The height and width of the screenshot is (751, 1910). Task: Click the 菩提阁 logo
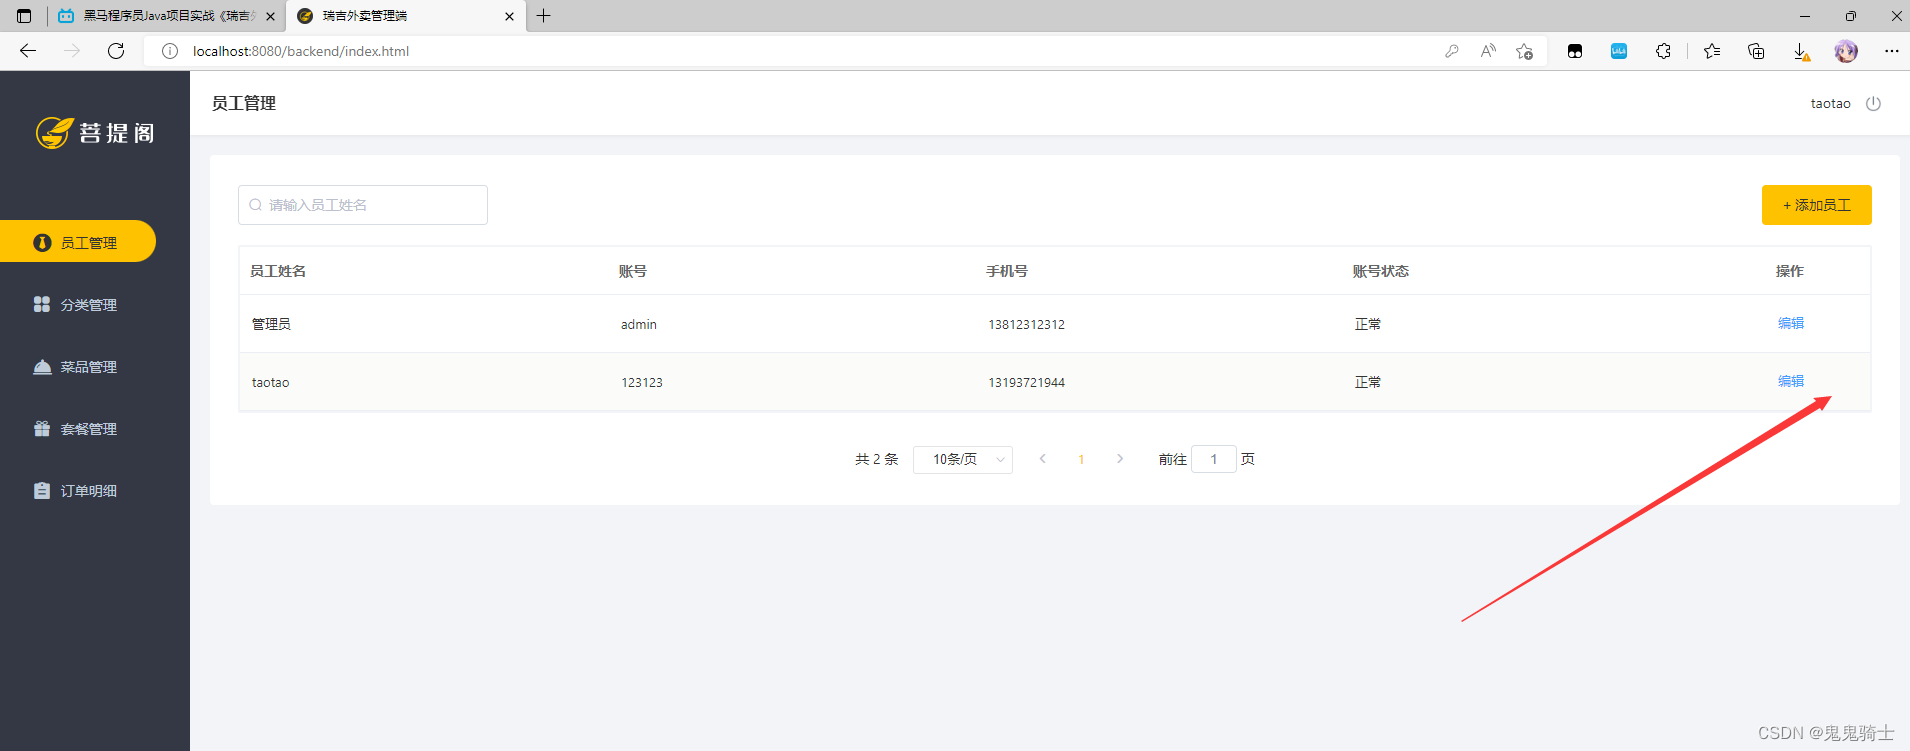96,132
